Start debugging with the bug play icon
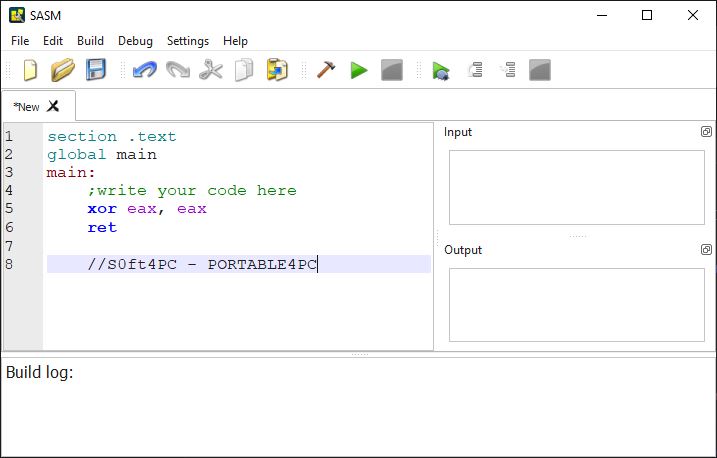The image size is (717, 458). (441, 71)
